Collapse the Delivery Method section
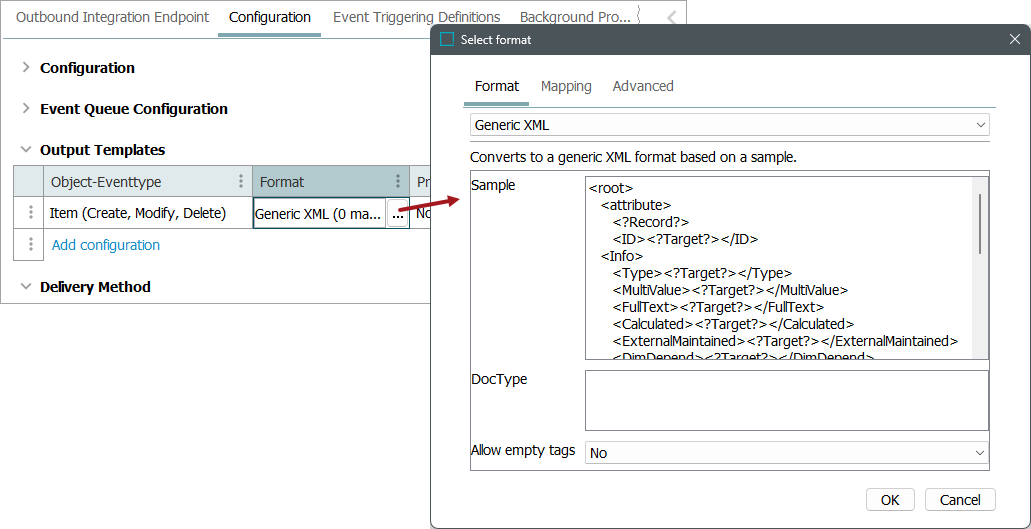Viewport: 1031px width, 529px height. pos(26,287)
